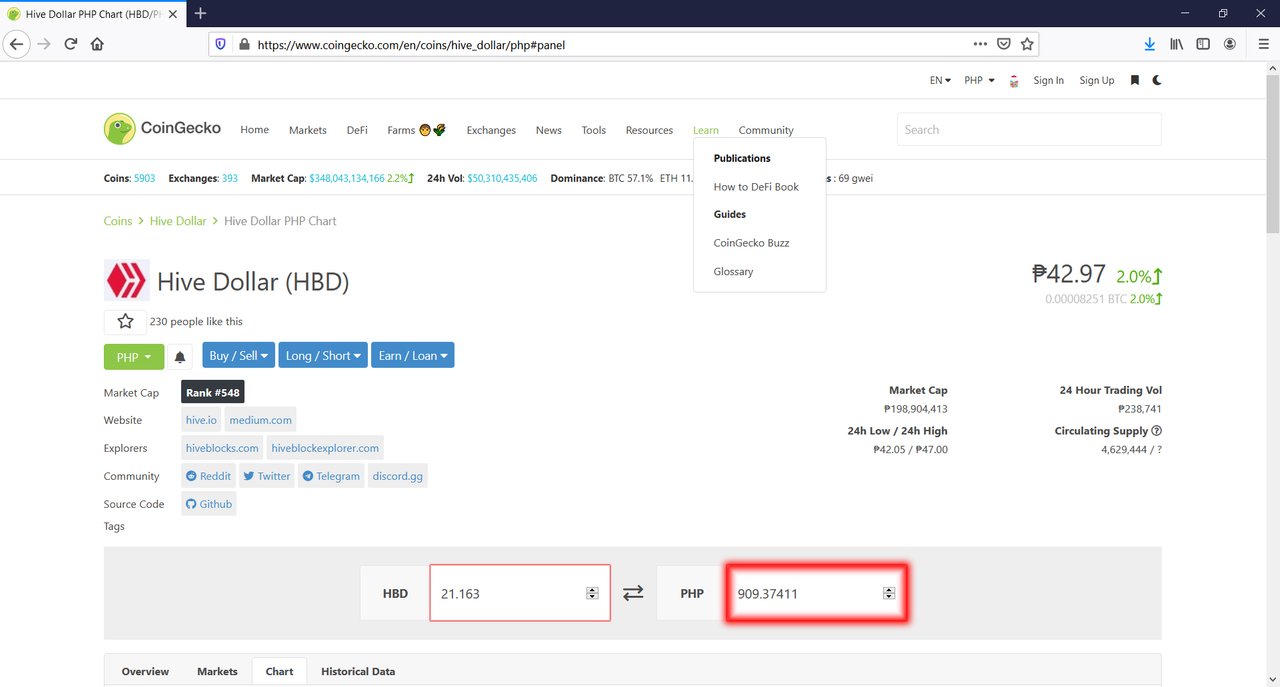Toggle dark mode with the moon icon
The height and width of the screenshot is (687, 1280).
click(1157, 80)
